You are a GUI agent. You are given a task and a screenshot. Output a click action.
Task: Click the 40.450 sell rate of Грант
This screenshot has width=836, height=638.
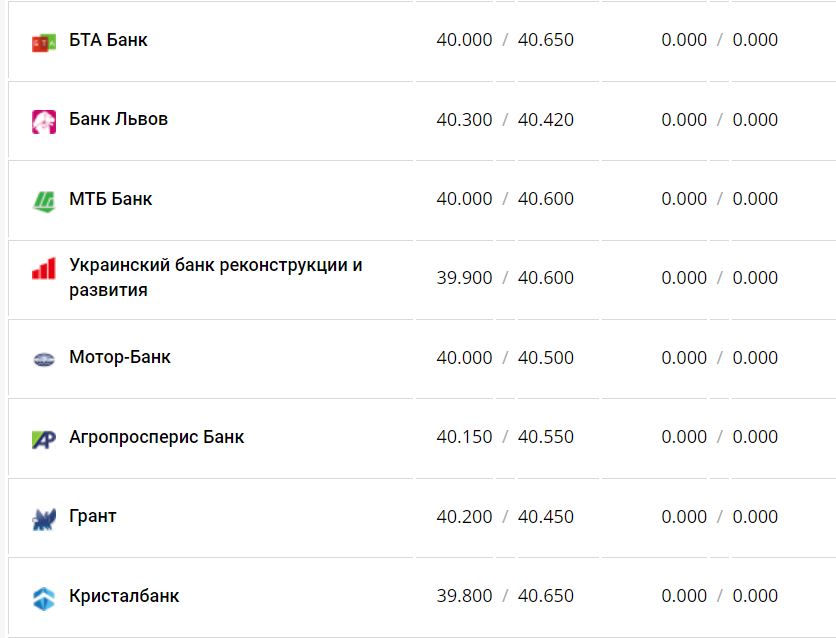[x=548, y=516]
